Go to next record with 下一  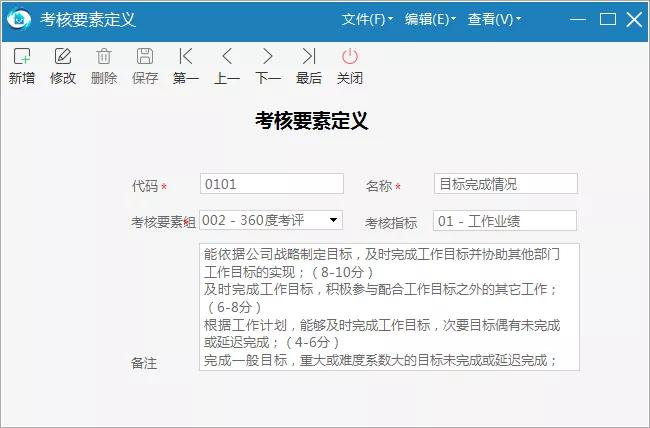(268, 56)
